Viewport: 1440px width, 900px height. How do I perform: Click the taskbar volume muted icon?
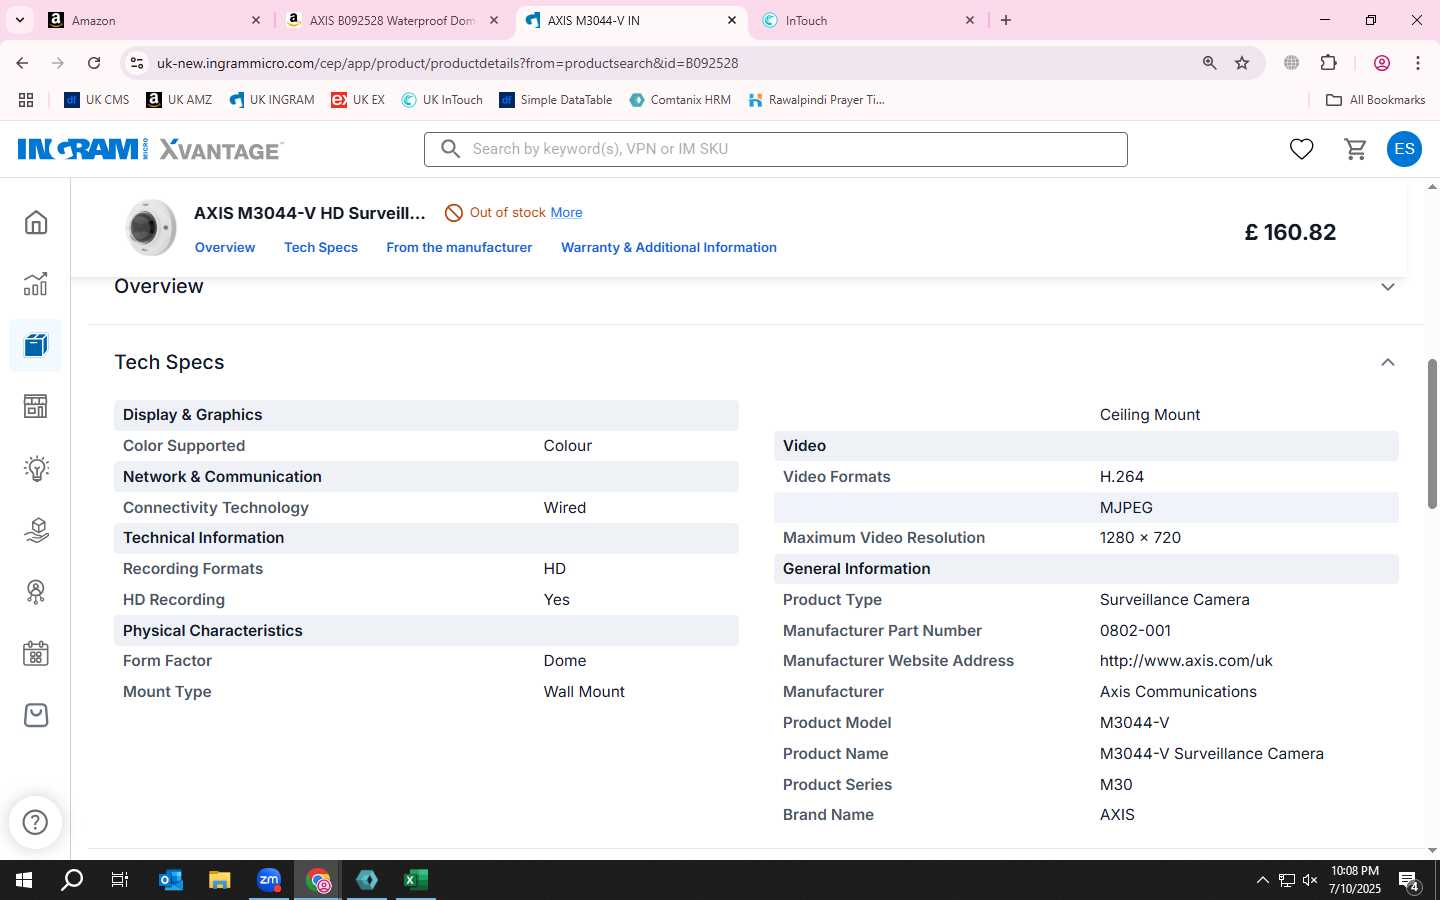pos(1310,880)
